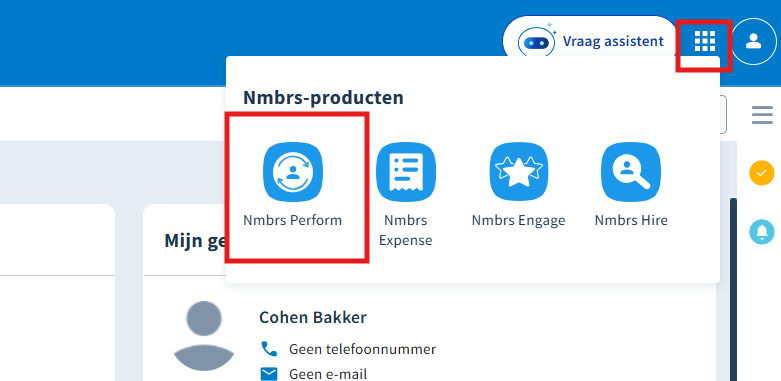
Task: Select the Nmbrs Perform label
Action: pyautogui.click(x=292, y=220)
